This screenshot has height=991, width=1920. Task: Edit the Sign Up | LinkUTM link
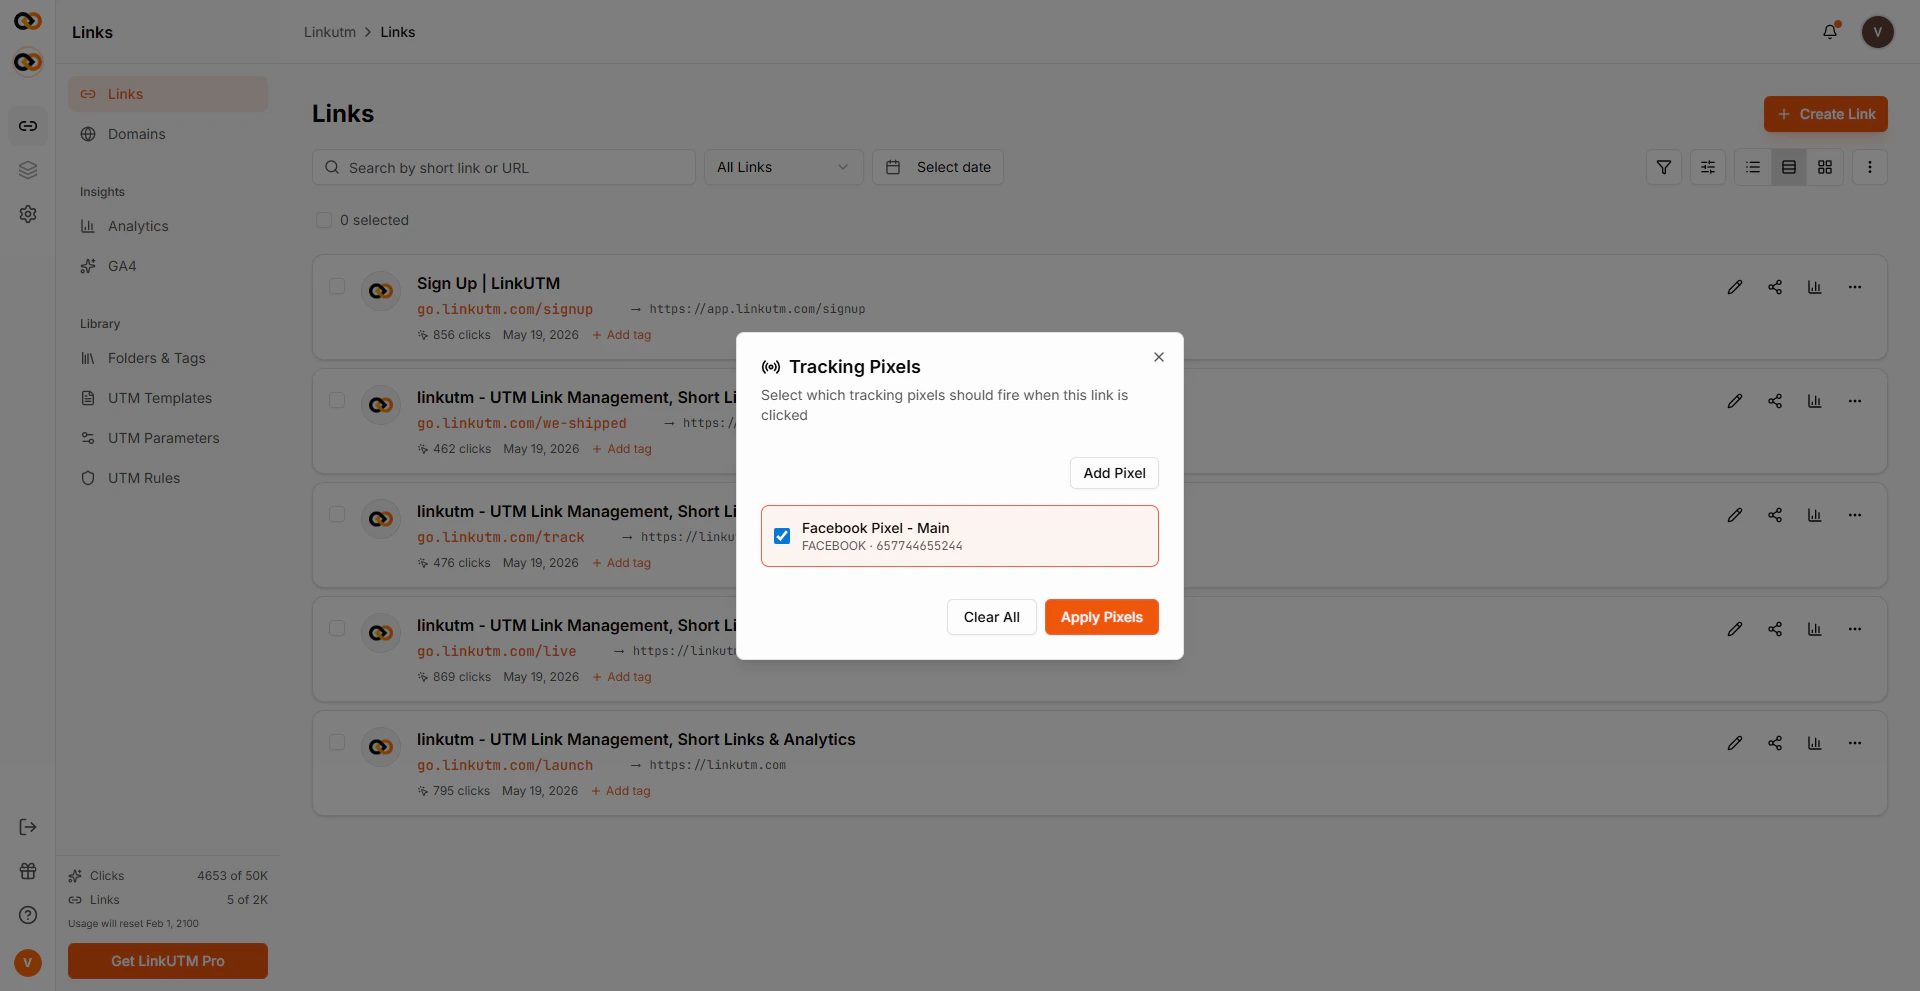[1735, 287]
